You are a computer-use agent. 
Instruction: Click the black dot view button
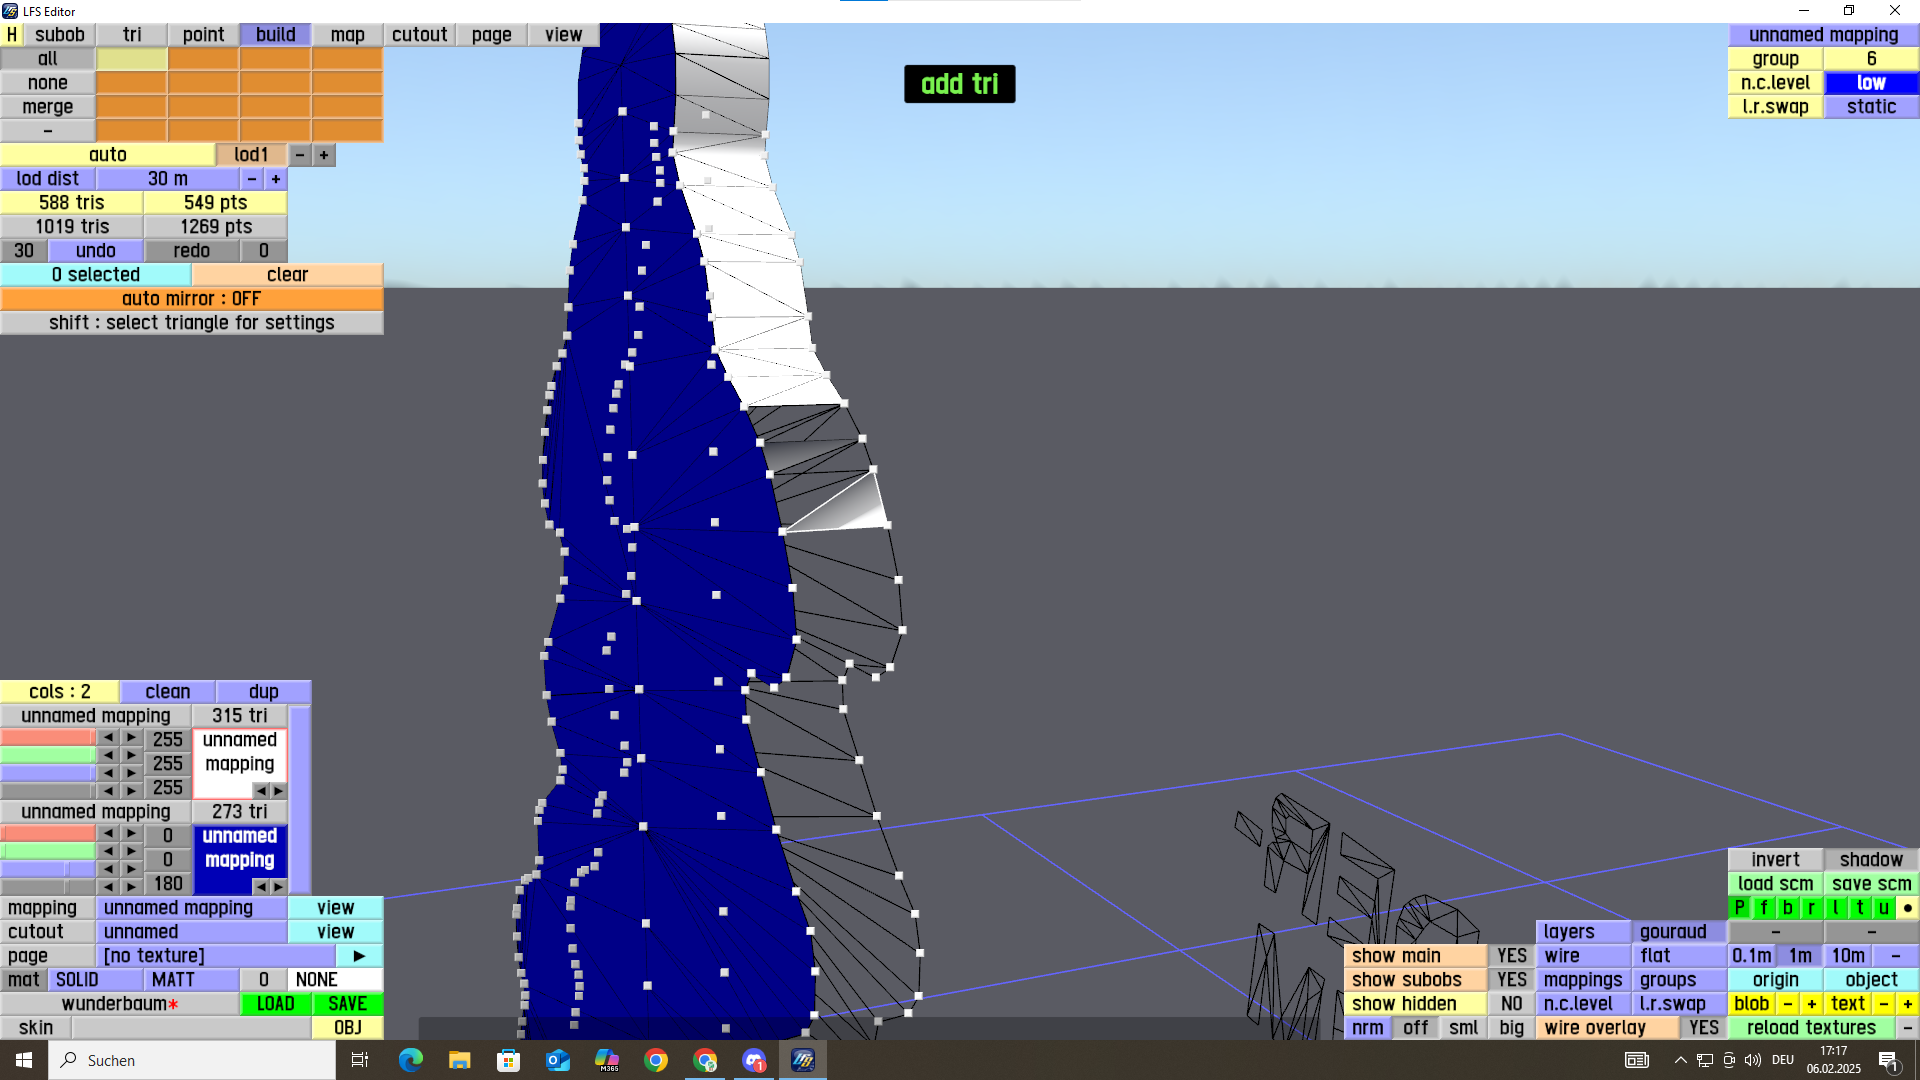pyautogui.click(x=1907, y=908)
